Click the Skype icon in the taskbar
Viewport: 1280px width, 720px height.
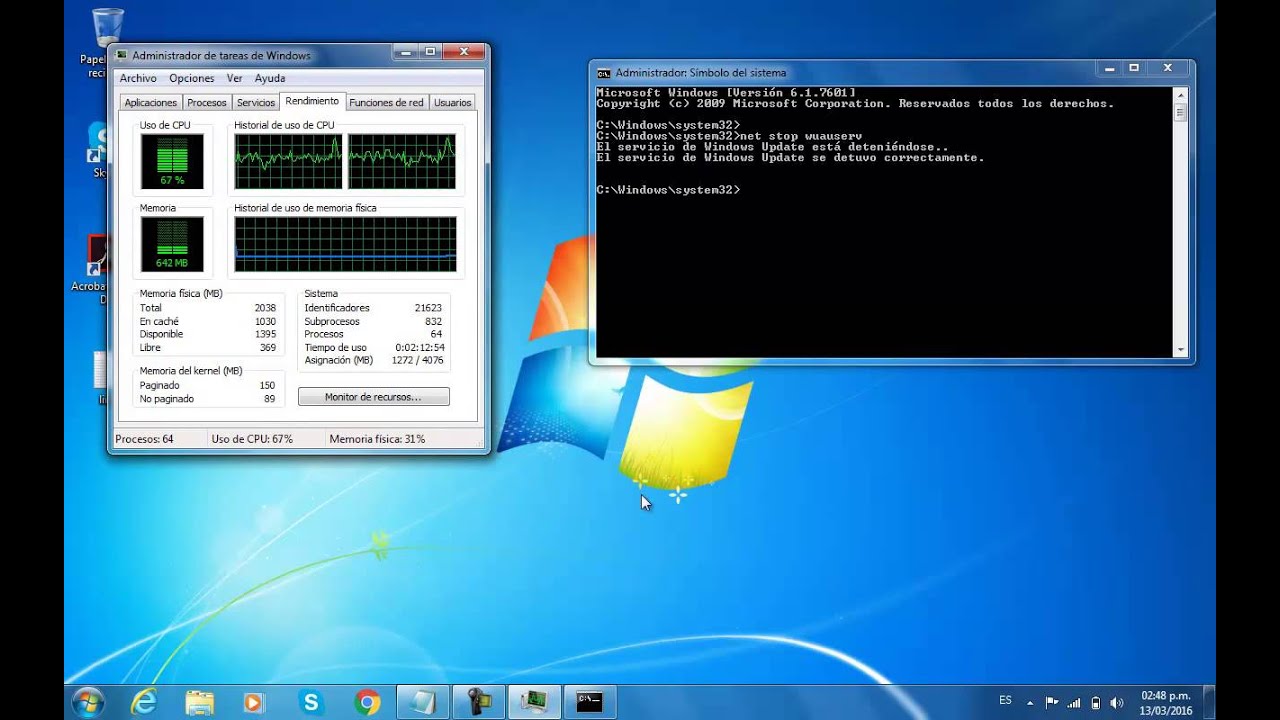tap(311, 703)
